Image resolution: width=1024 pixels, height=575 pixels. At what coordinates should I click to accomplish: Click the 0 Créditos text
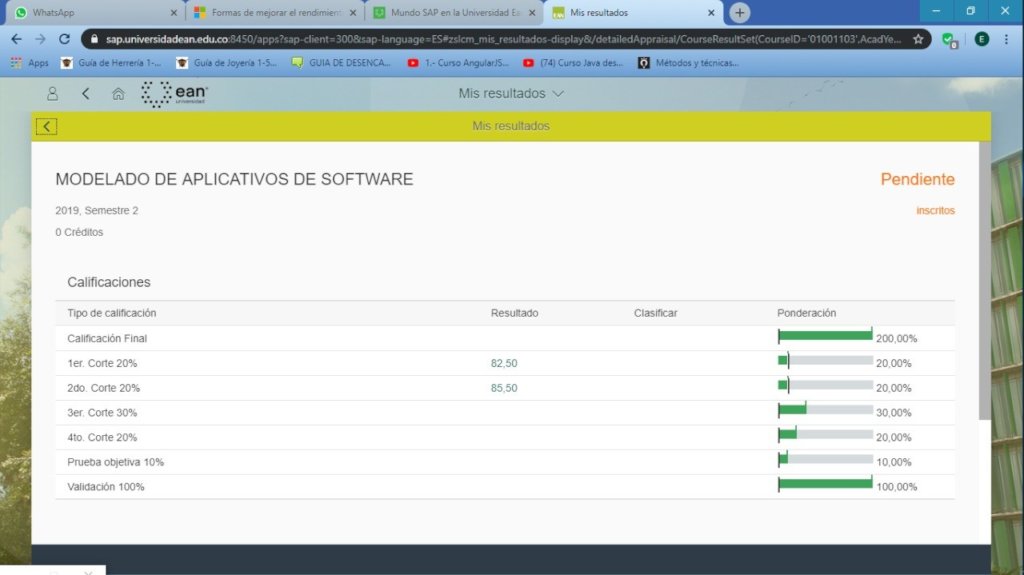click(x=79, y=232)
